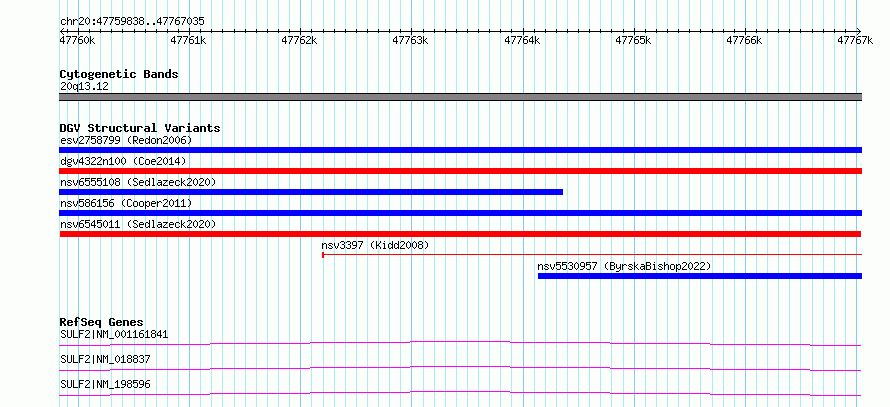Select the blue nsv6555108 variant bar
This screenshot has width=890, height=407.
(311, 192)
